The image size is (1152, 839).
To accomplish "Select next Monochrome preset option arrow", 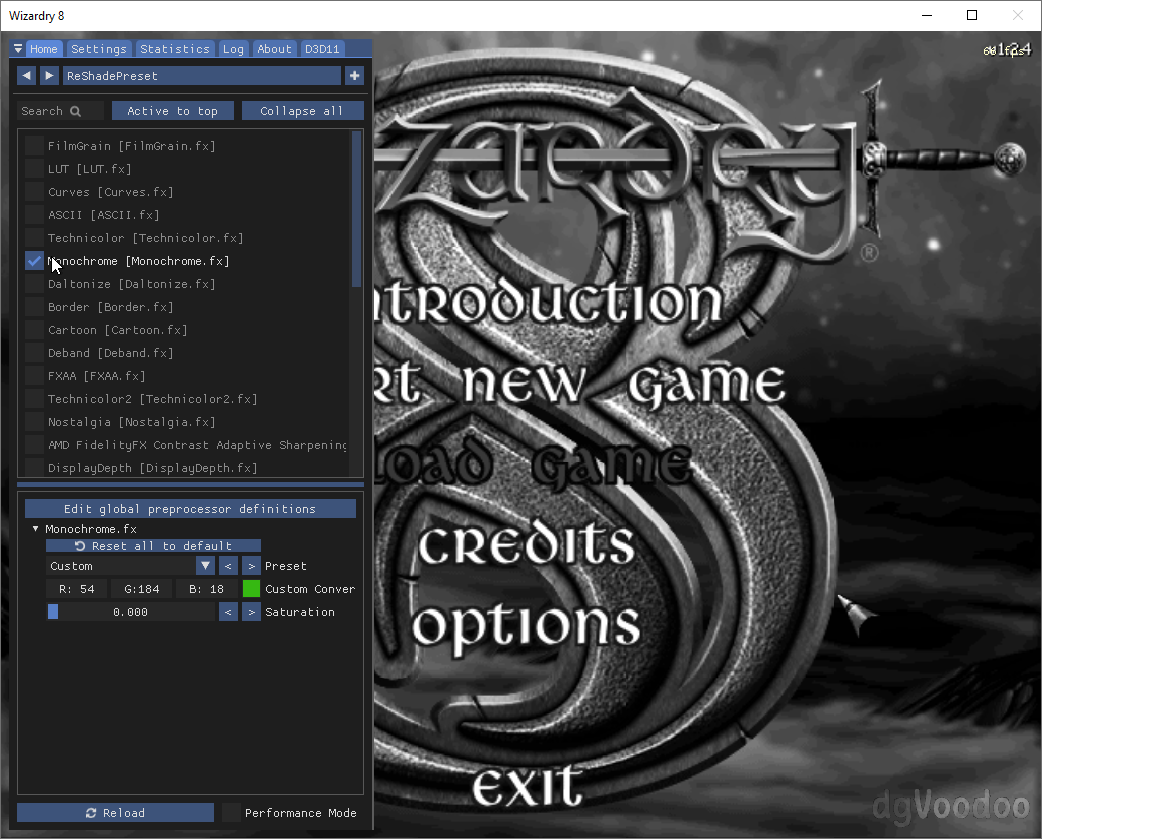I will tap(251, 566).
